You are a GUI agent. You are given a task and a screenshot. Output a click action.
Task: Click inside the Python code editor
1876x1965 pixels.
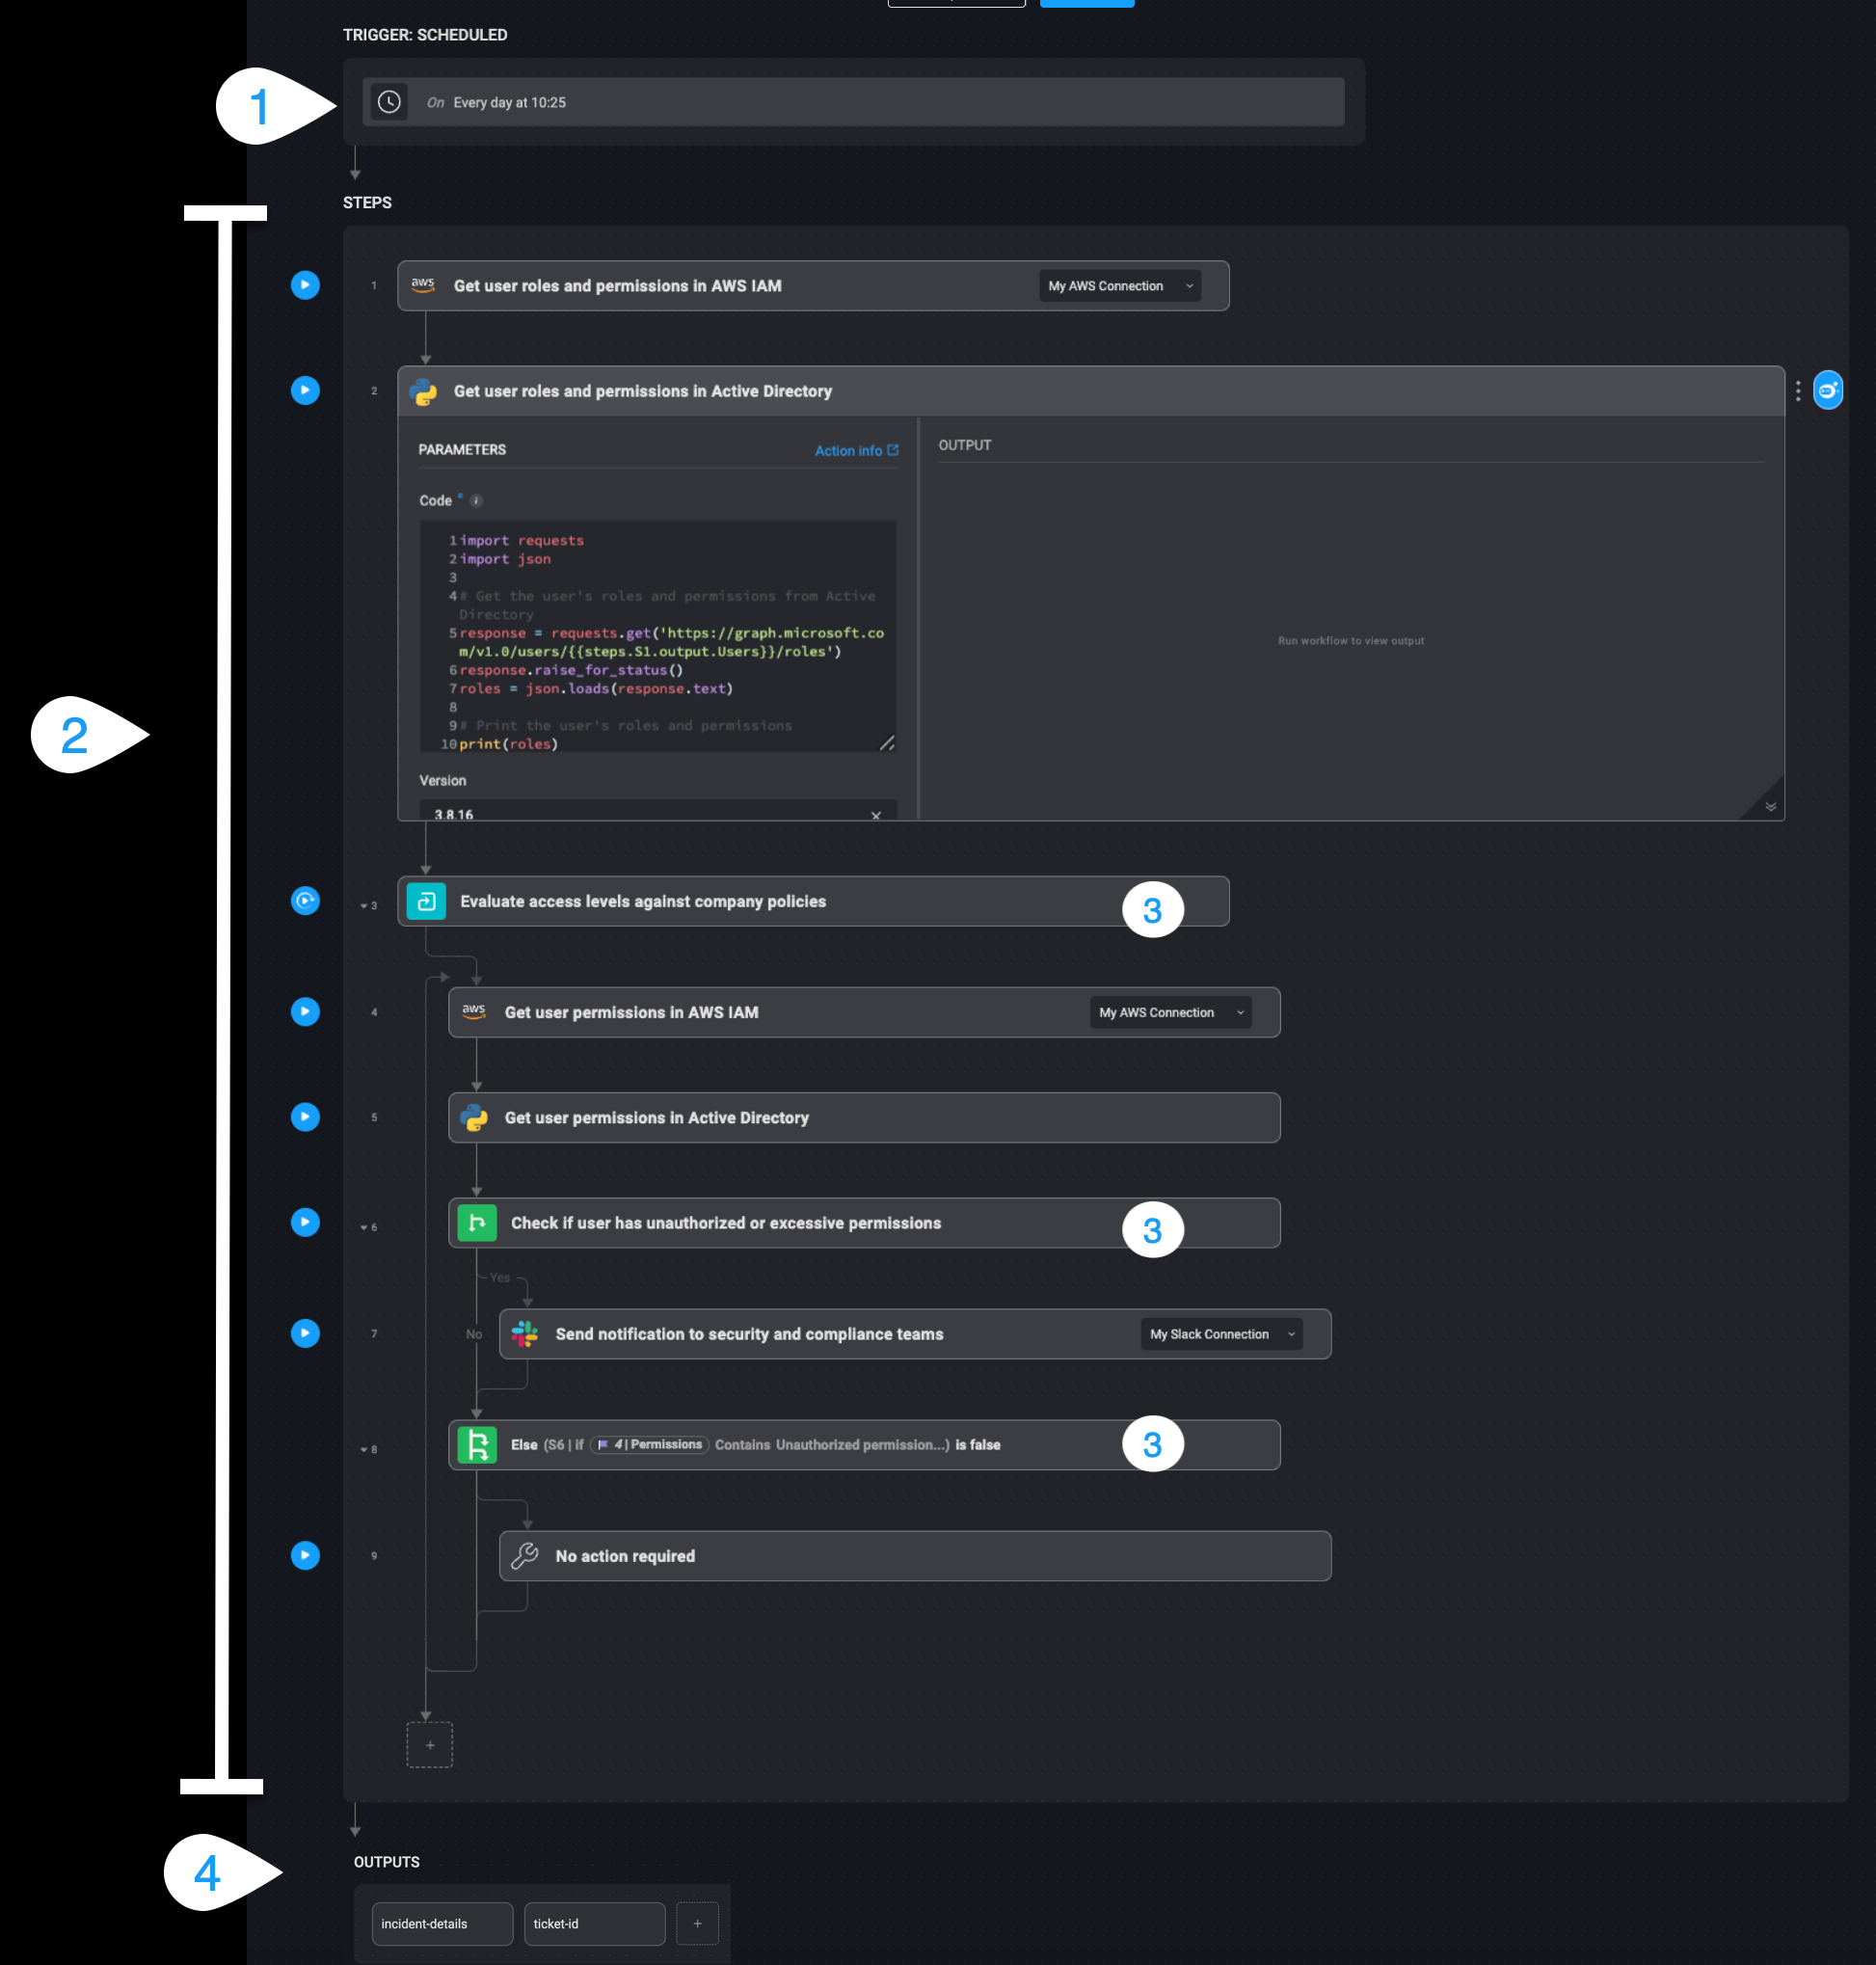pos(657,636)
